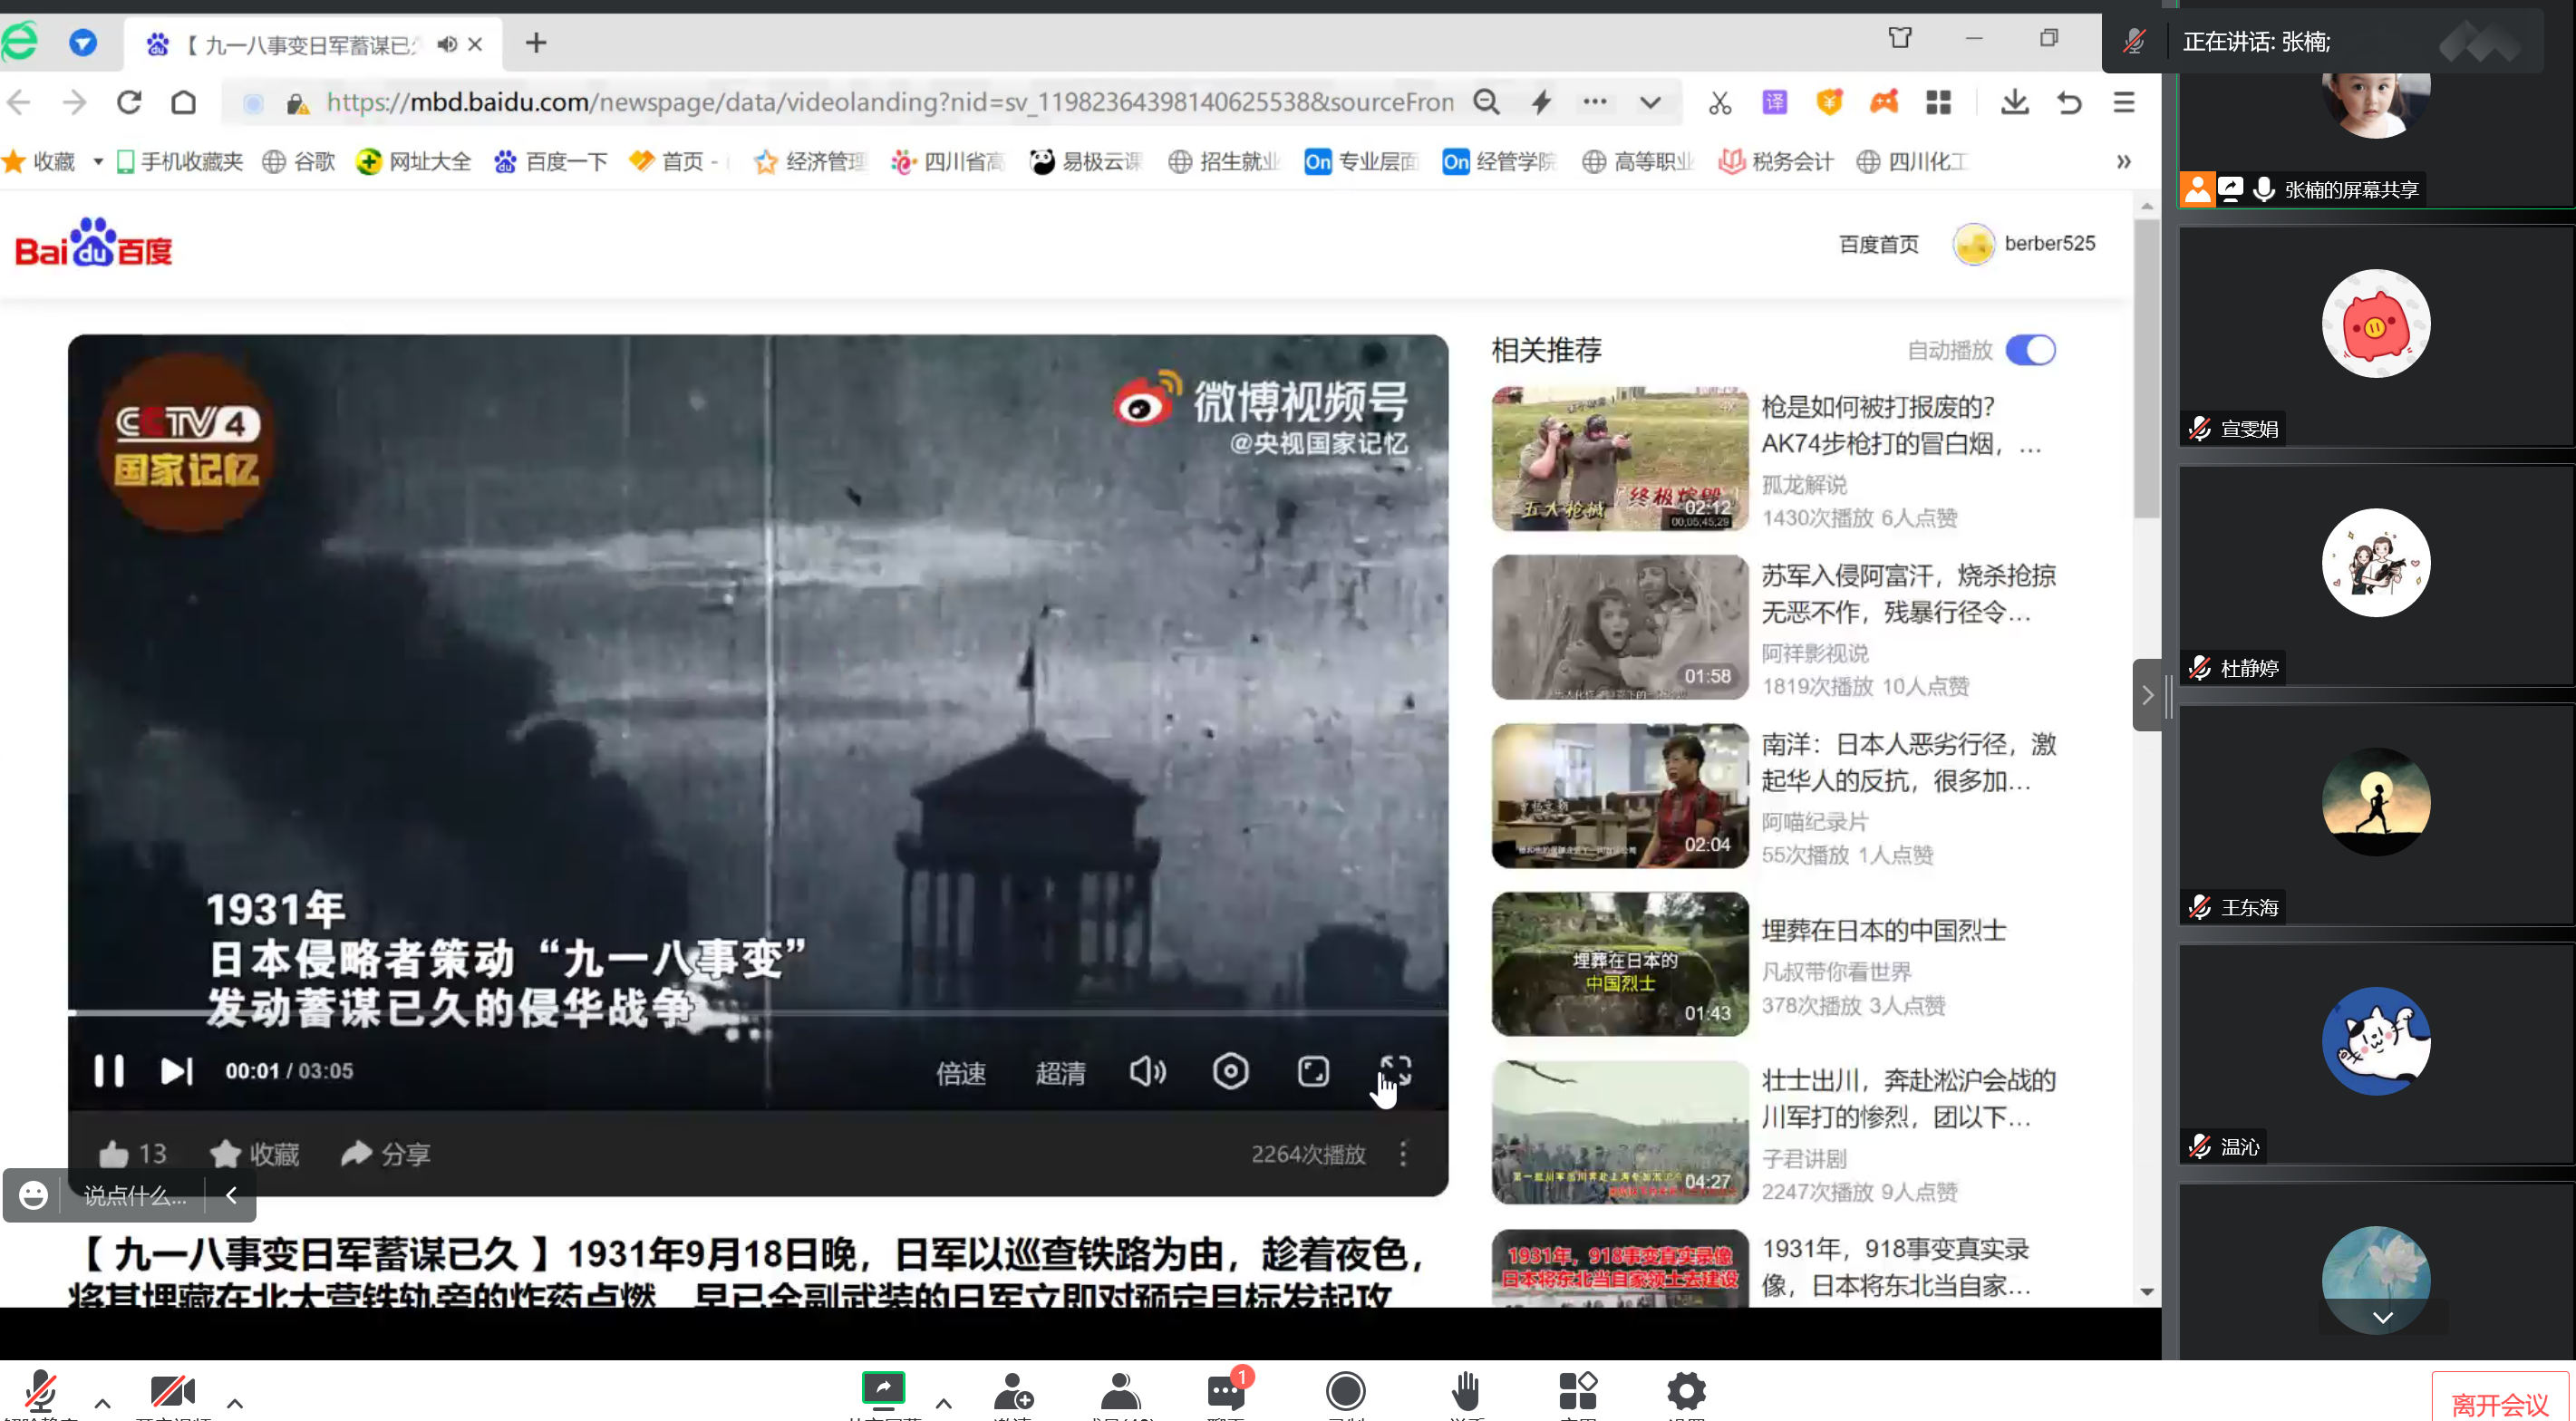Unmute the microphone in meeting toolbar
The image size is (2576, 1421).
point(40,1390)
